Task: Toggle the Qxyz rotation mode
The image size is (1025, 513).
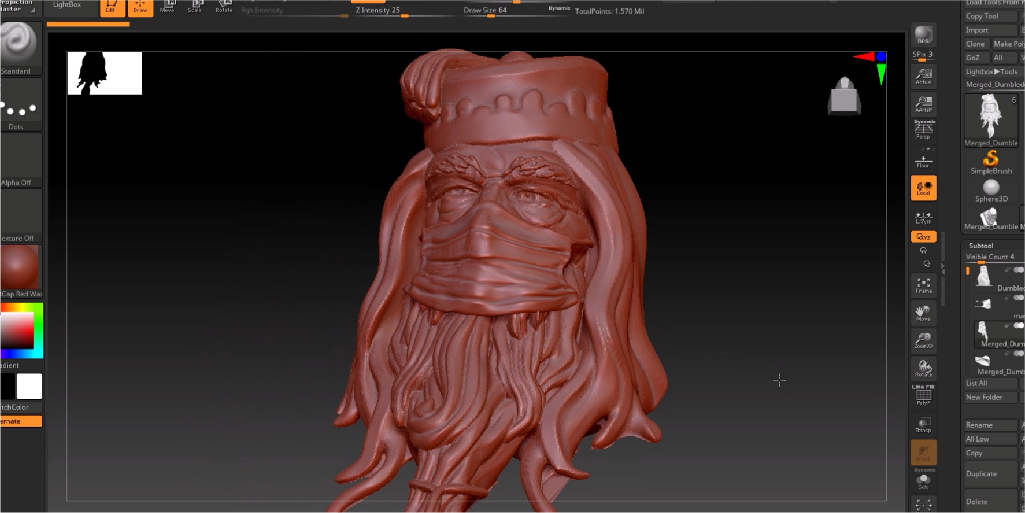Action: point(924,237)
